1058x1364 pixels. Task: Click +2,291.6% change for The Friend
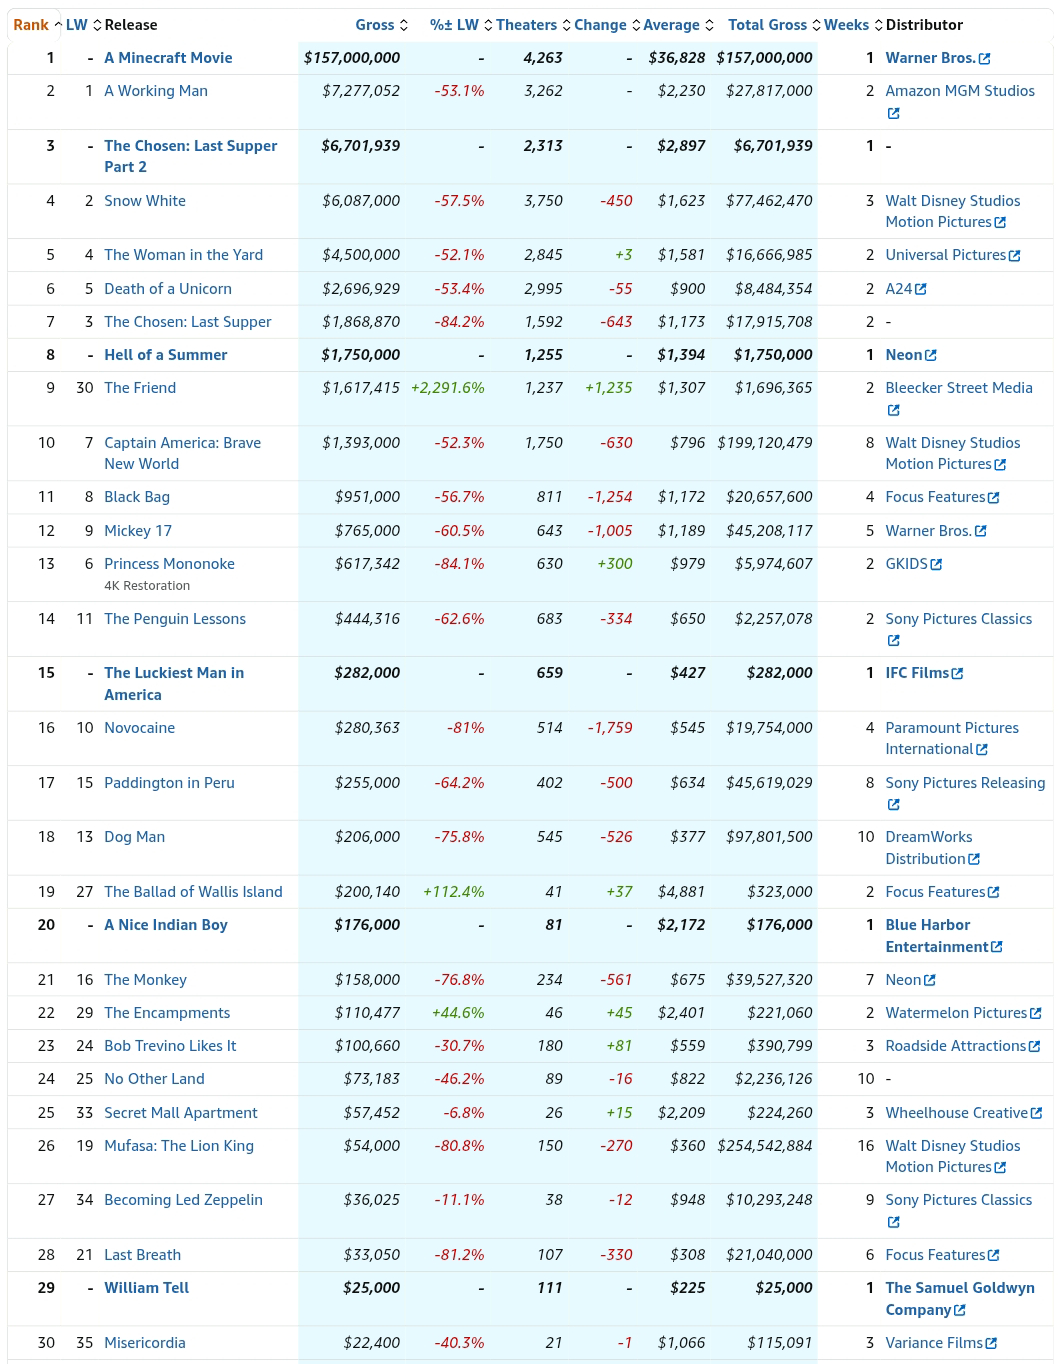click(448, 388)
